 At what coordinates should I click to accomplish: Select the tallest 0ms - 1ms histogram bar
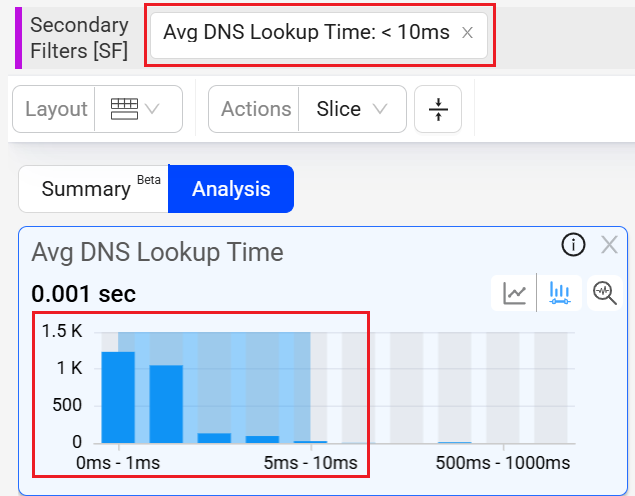point(118,397)
